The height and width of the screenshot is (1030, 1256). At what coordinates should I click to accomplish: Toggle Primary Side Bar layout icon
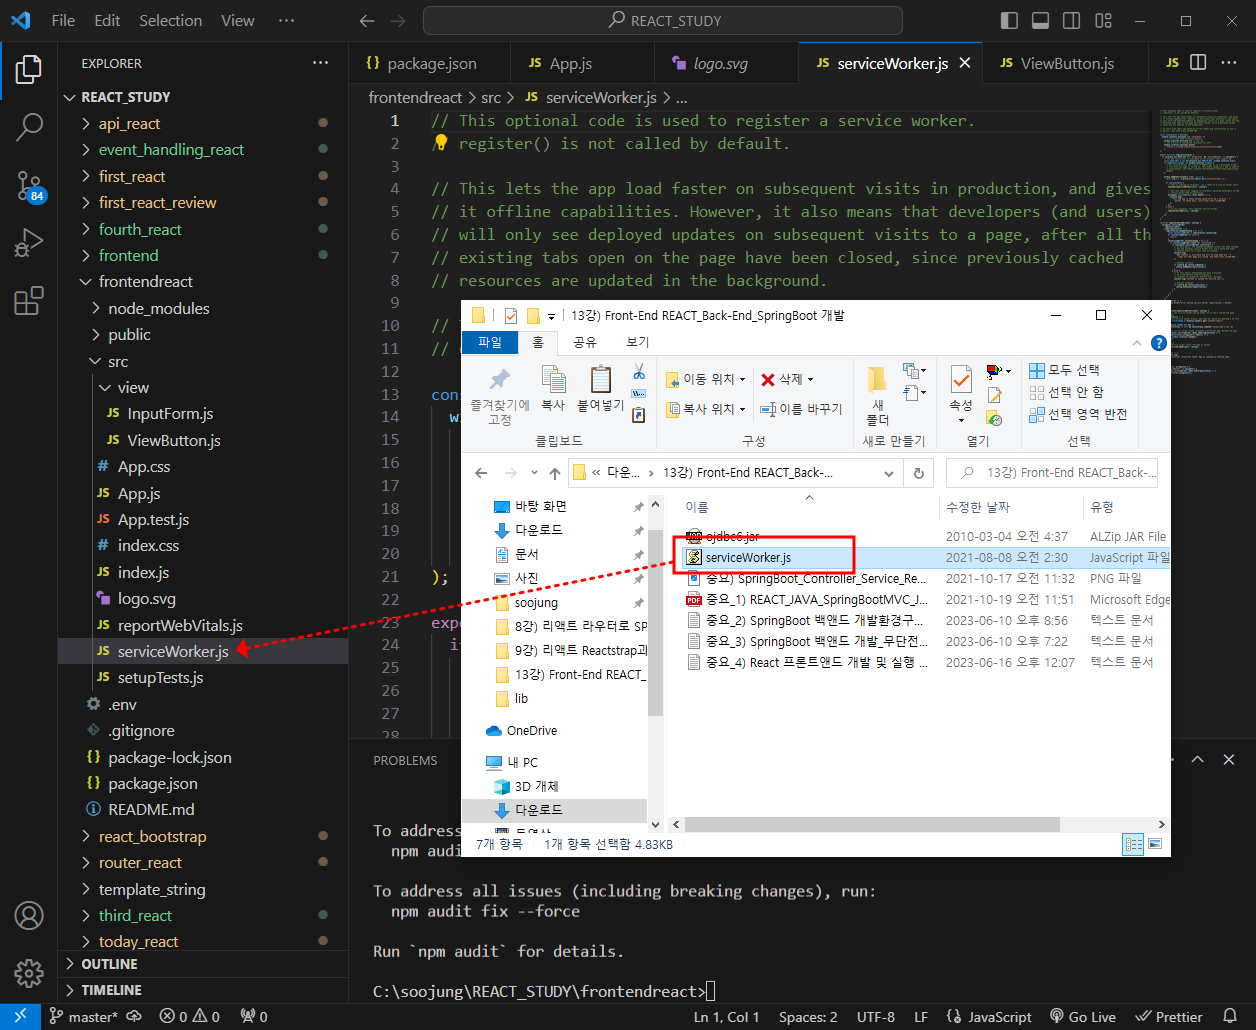1009,20
